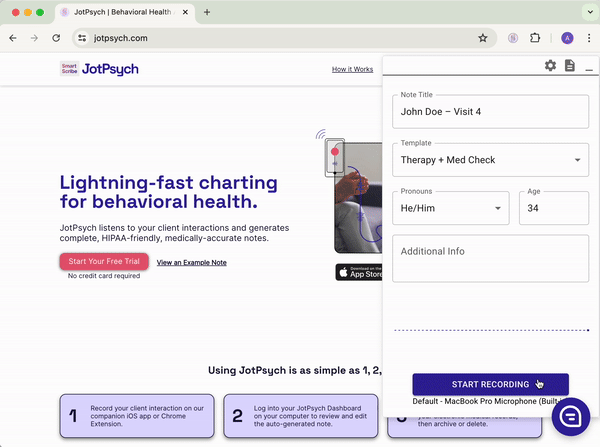Open the How it Works link

352,69
